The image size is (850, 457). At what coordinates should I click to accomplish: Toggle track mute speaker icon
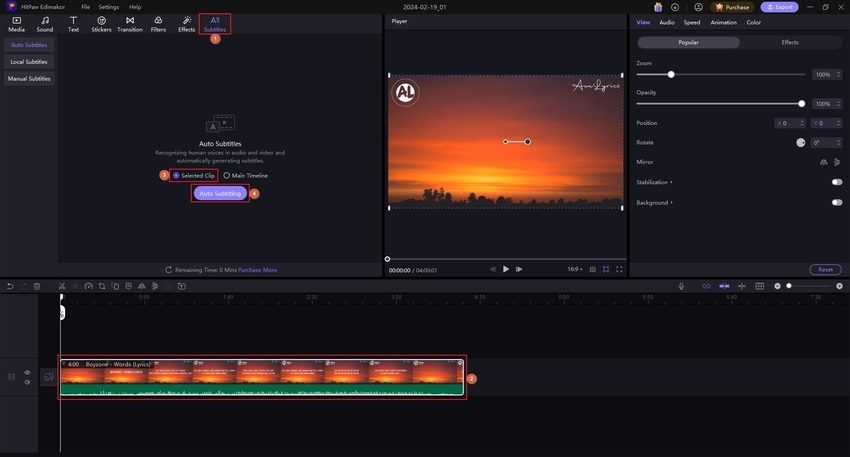coord(27,382)
